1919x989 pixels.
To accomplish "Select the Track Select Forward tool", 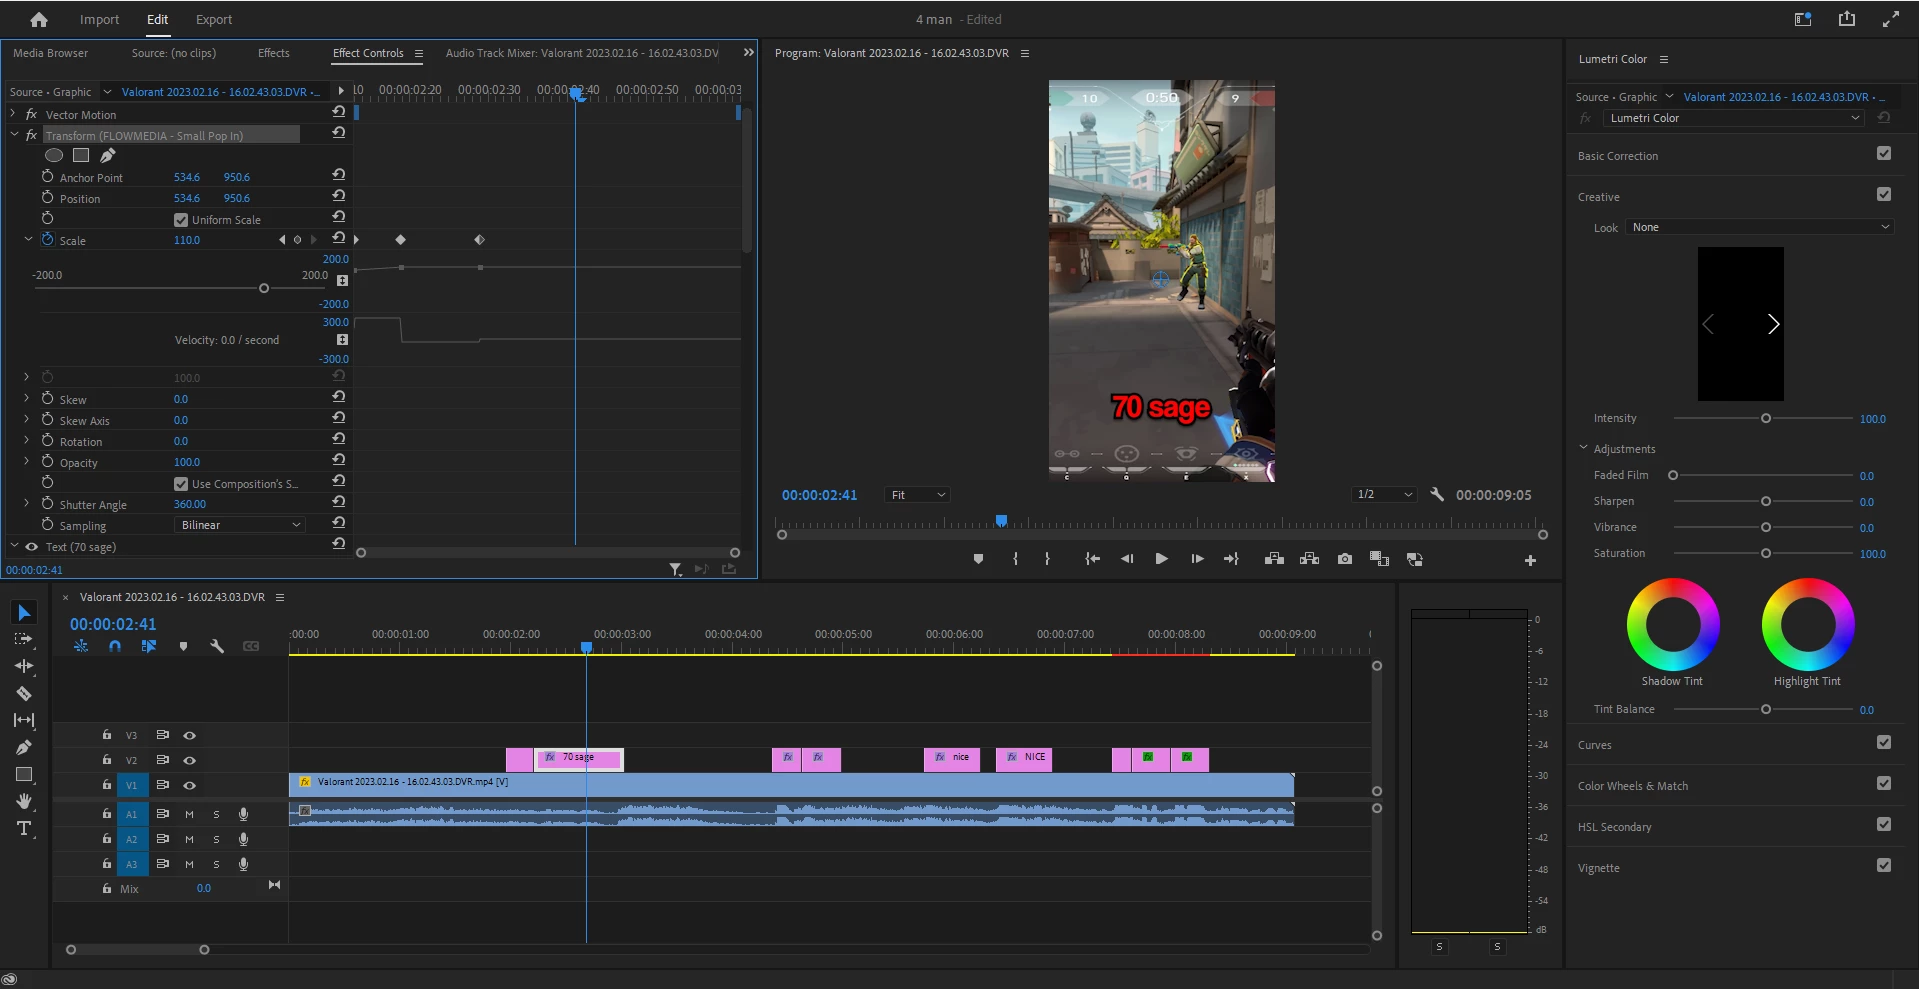I will coord(24,639).
